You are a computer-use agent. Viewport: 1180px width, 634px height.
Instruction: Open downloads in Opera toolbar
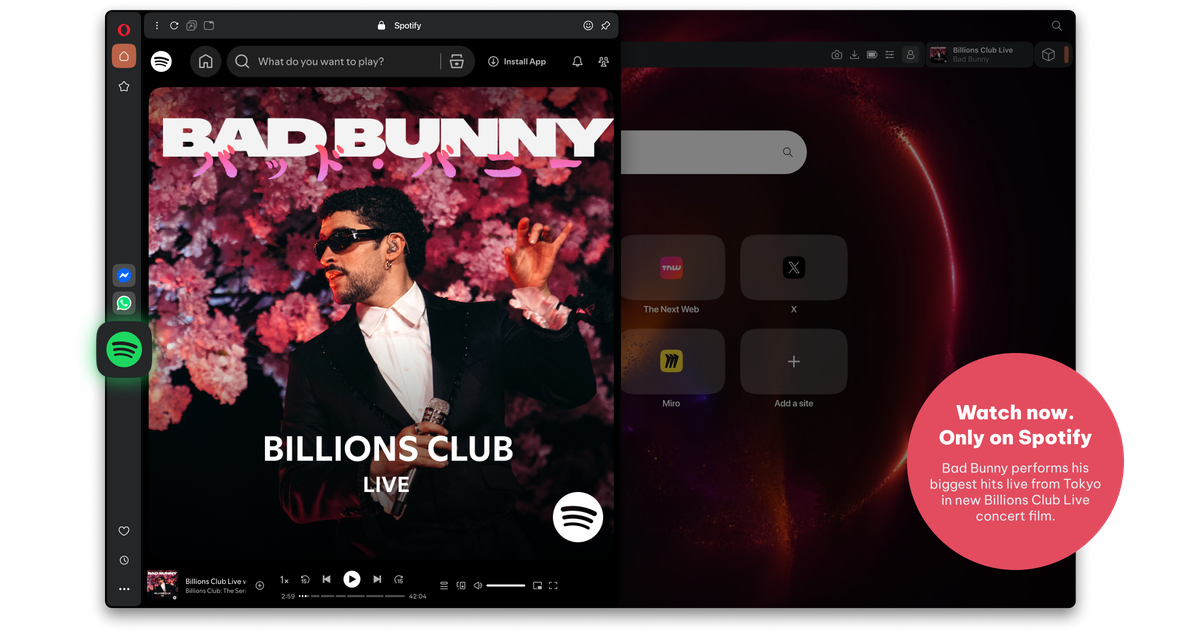pyautogui.click(x=854, y=55)
